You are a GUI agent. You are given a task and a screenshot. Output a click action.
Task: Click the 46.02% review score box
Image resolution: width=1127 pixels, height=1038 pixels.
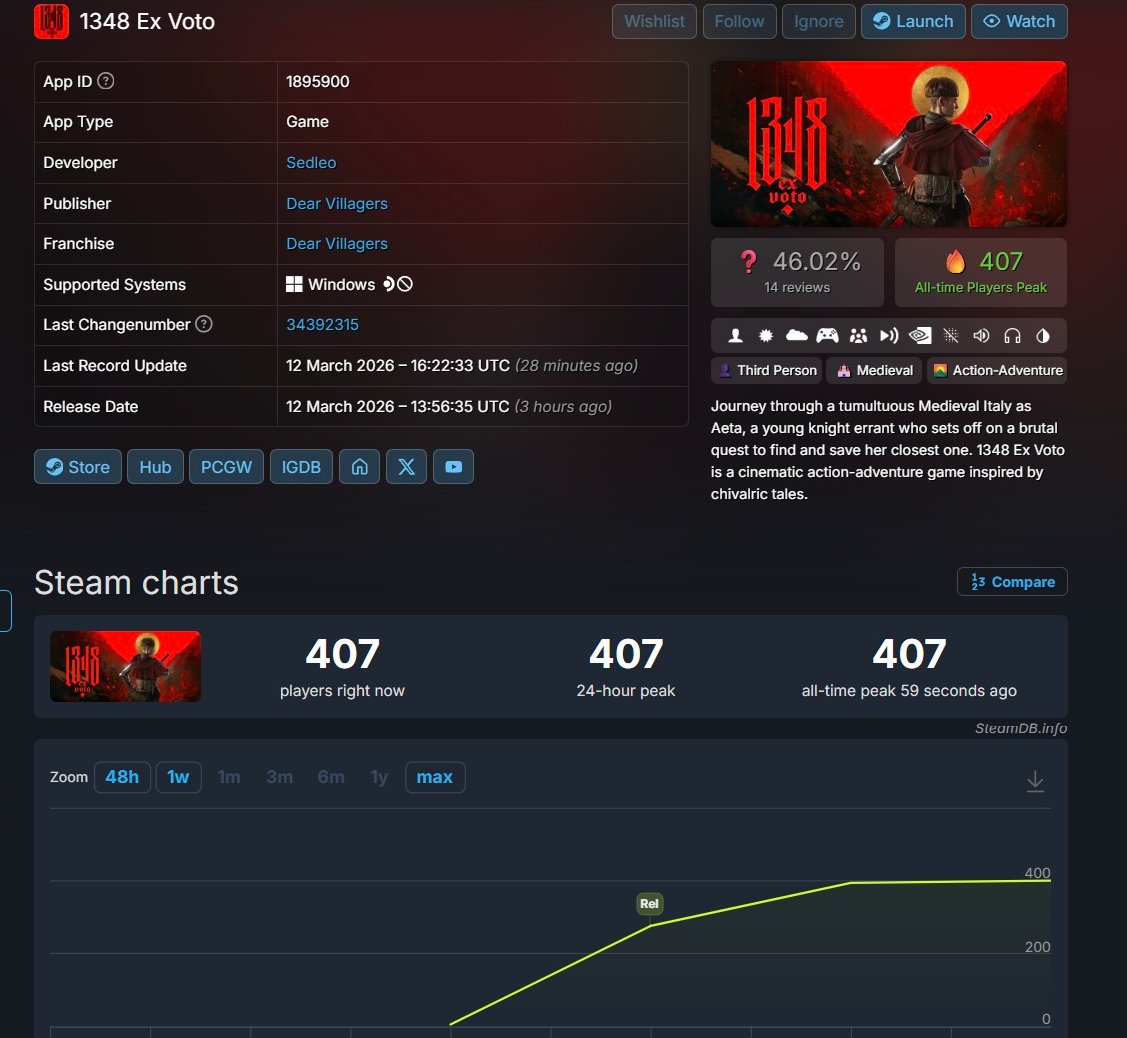pos(797,272)
